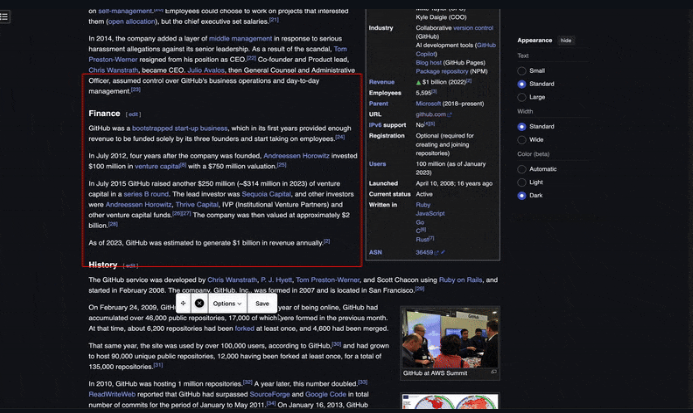Click the green revenue increase arrow
The image size is (693, 413).
pyautogui.click(x=418, y=81)
